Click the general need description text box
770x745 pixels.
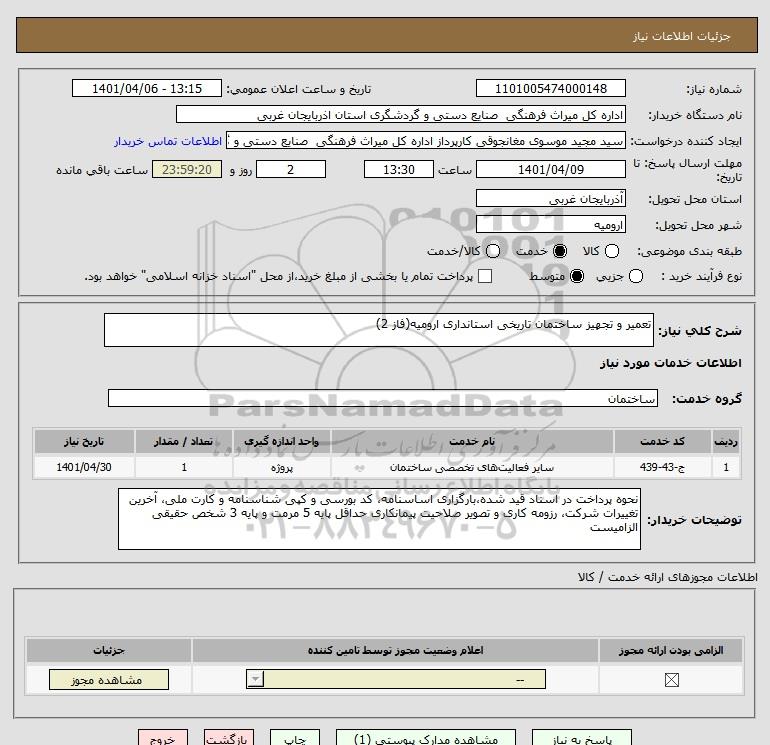click(379, 330)
